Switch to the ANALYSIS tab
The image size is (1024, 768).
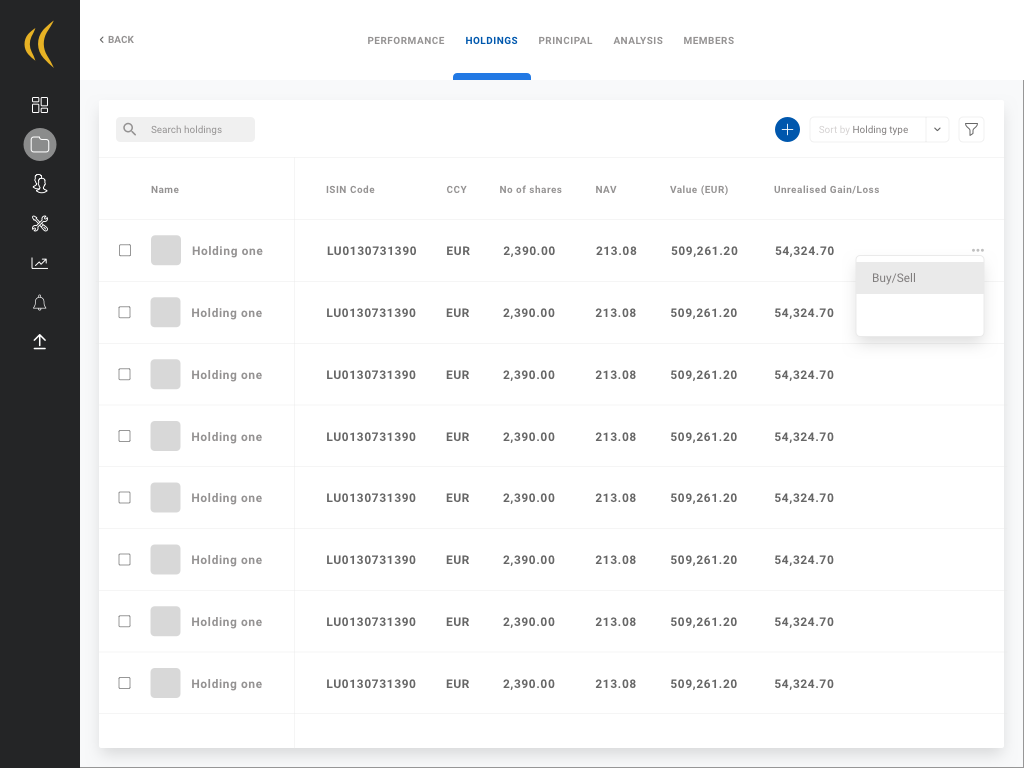click(x=637, y=40)
